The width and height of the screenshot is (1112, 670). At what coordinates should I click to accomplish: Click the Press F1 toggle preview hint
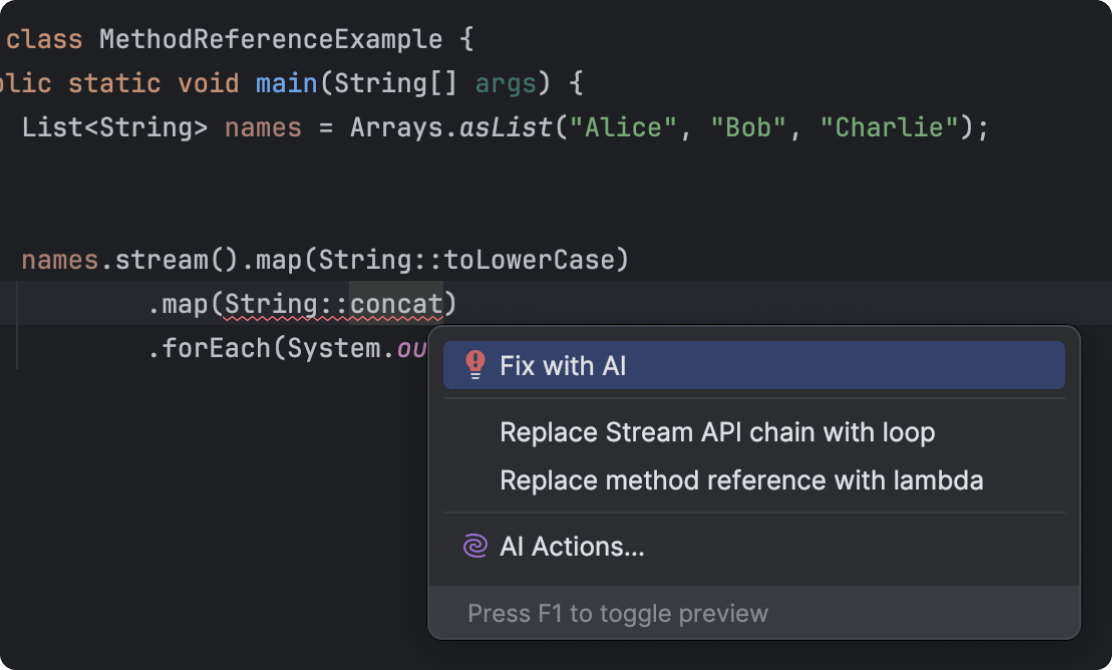point(618,613)
